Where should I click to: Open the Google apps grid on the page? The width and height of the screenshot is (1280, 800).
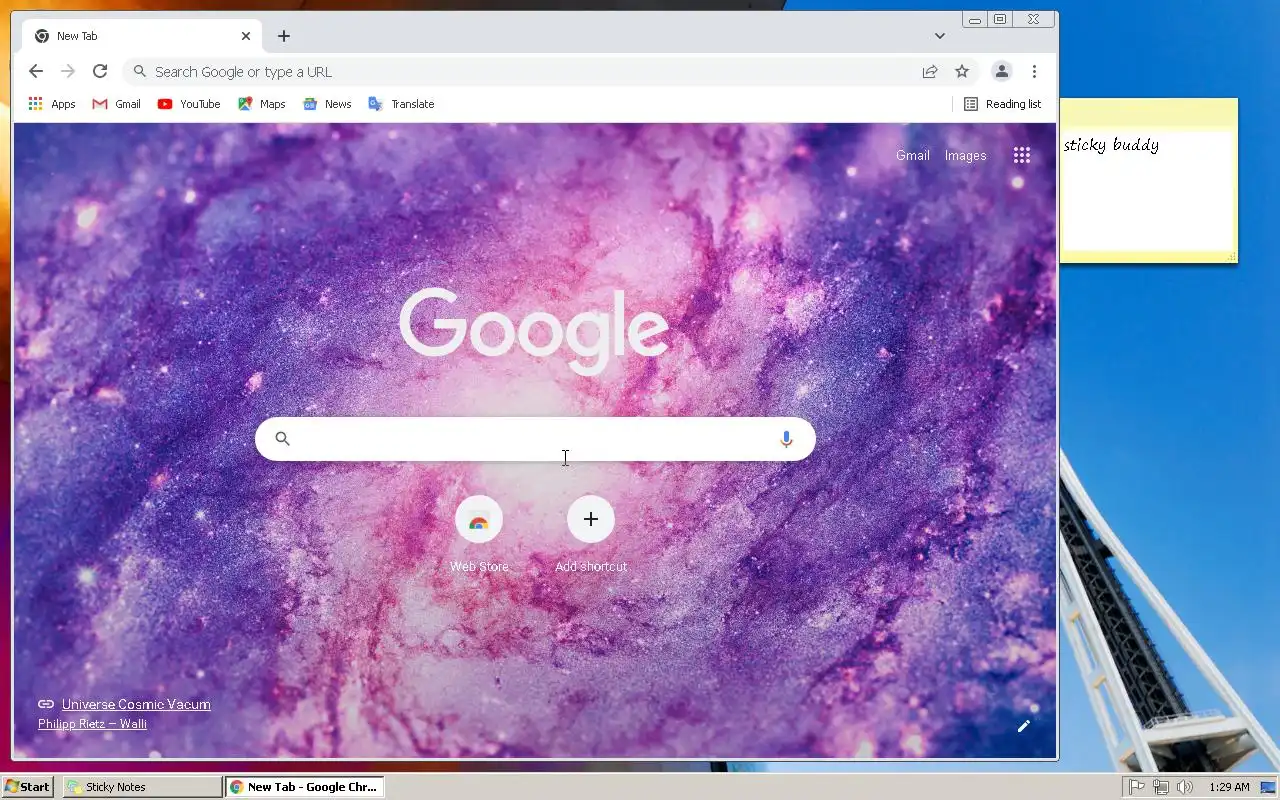tap(1021, 155)
